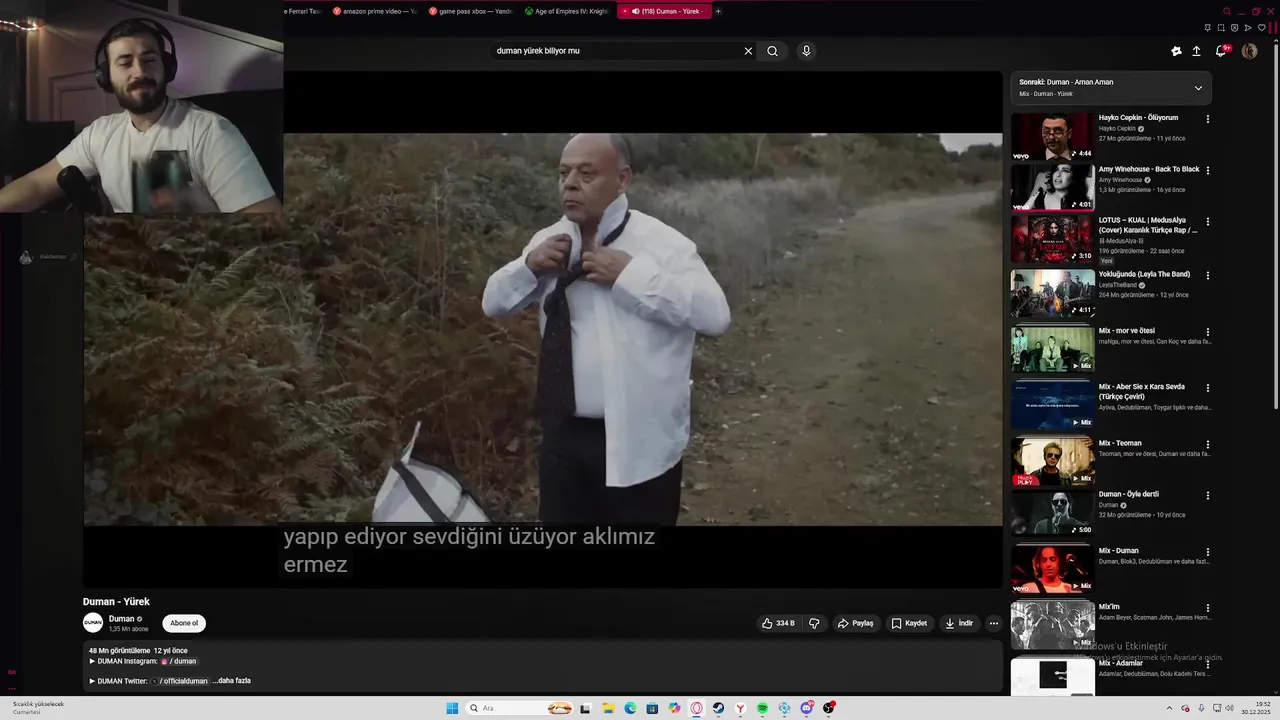This screenshot has height=720, width=1280.
Task: Take a snapshot with the browser capture icon
Action: point(1221,28)
